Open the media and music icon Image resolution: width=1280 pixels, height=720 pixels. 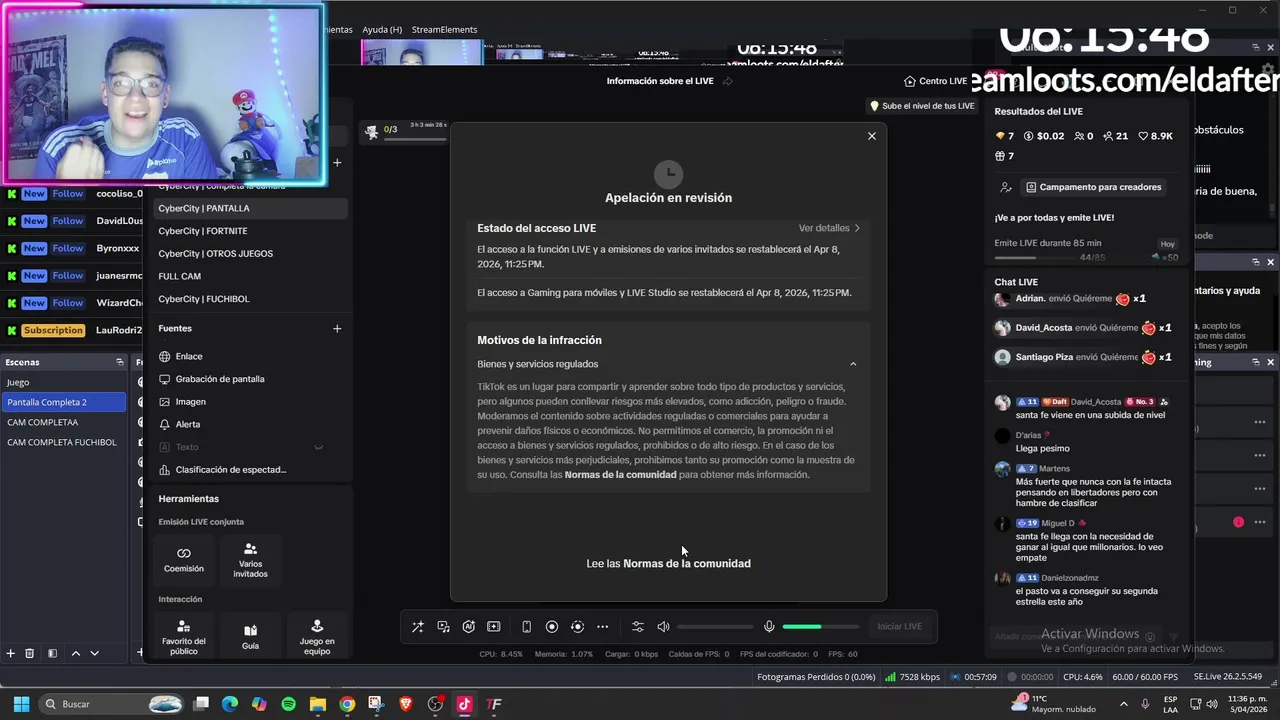coord(443,627)
